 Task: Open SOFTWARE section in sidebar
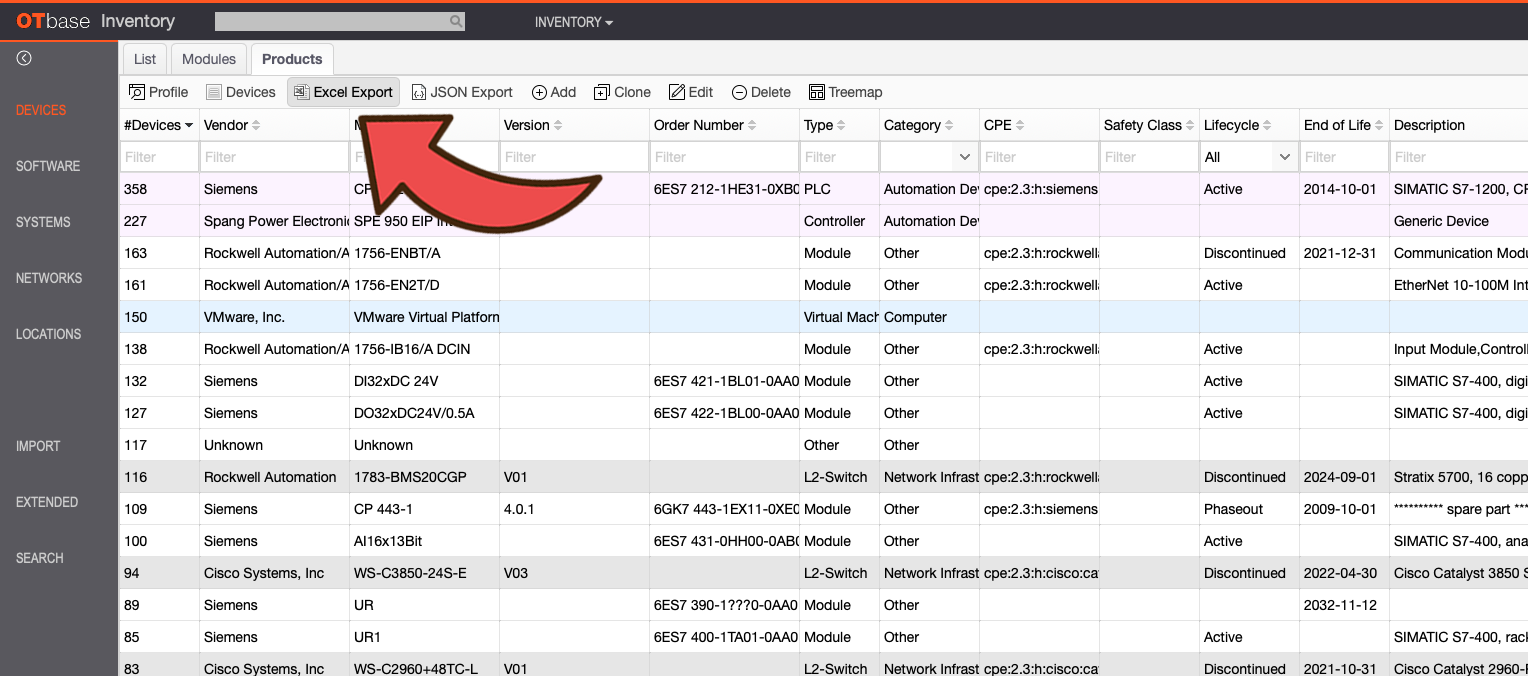tap(48, 166)
